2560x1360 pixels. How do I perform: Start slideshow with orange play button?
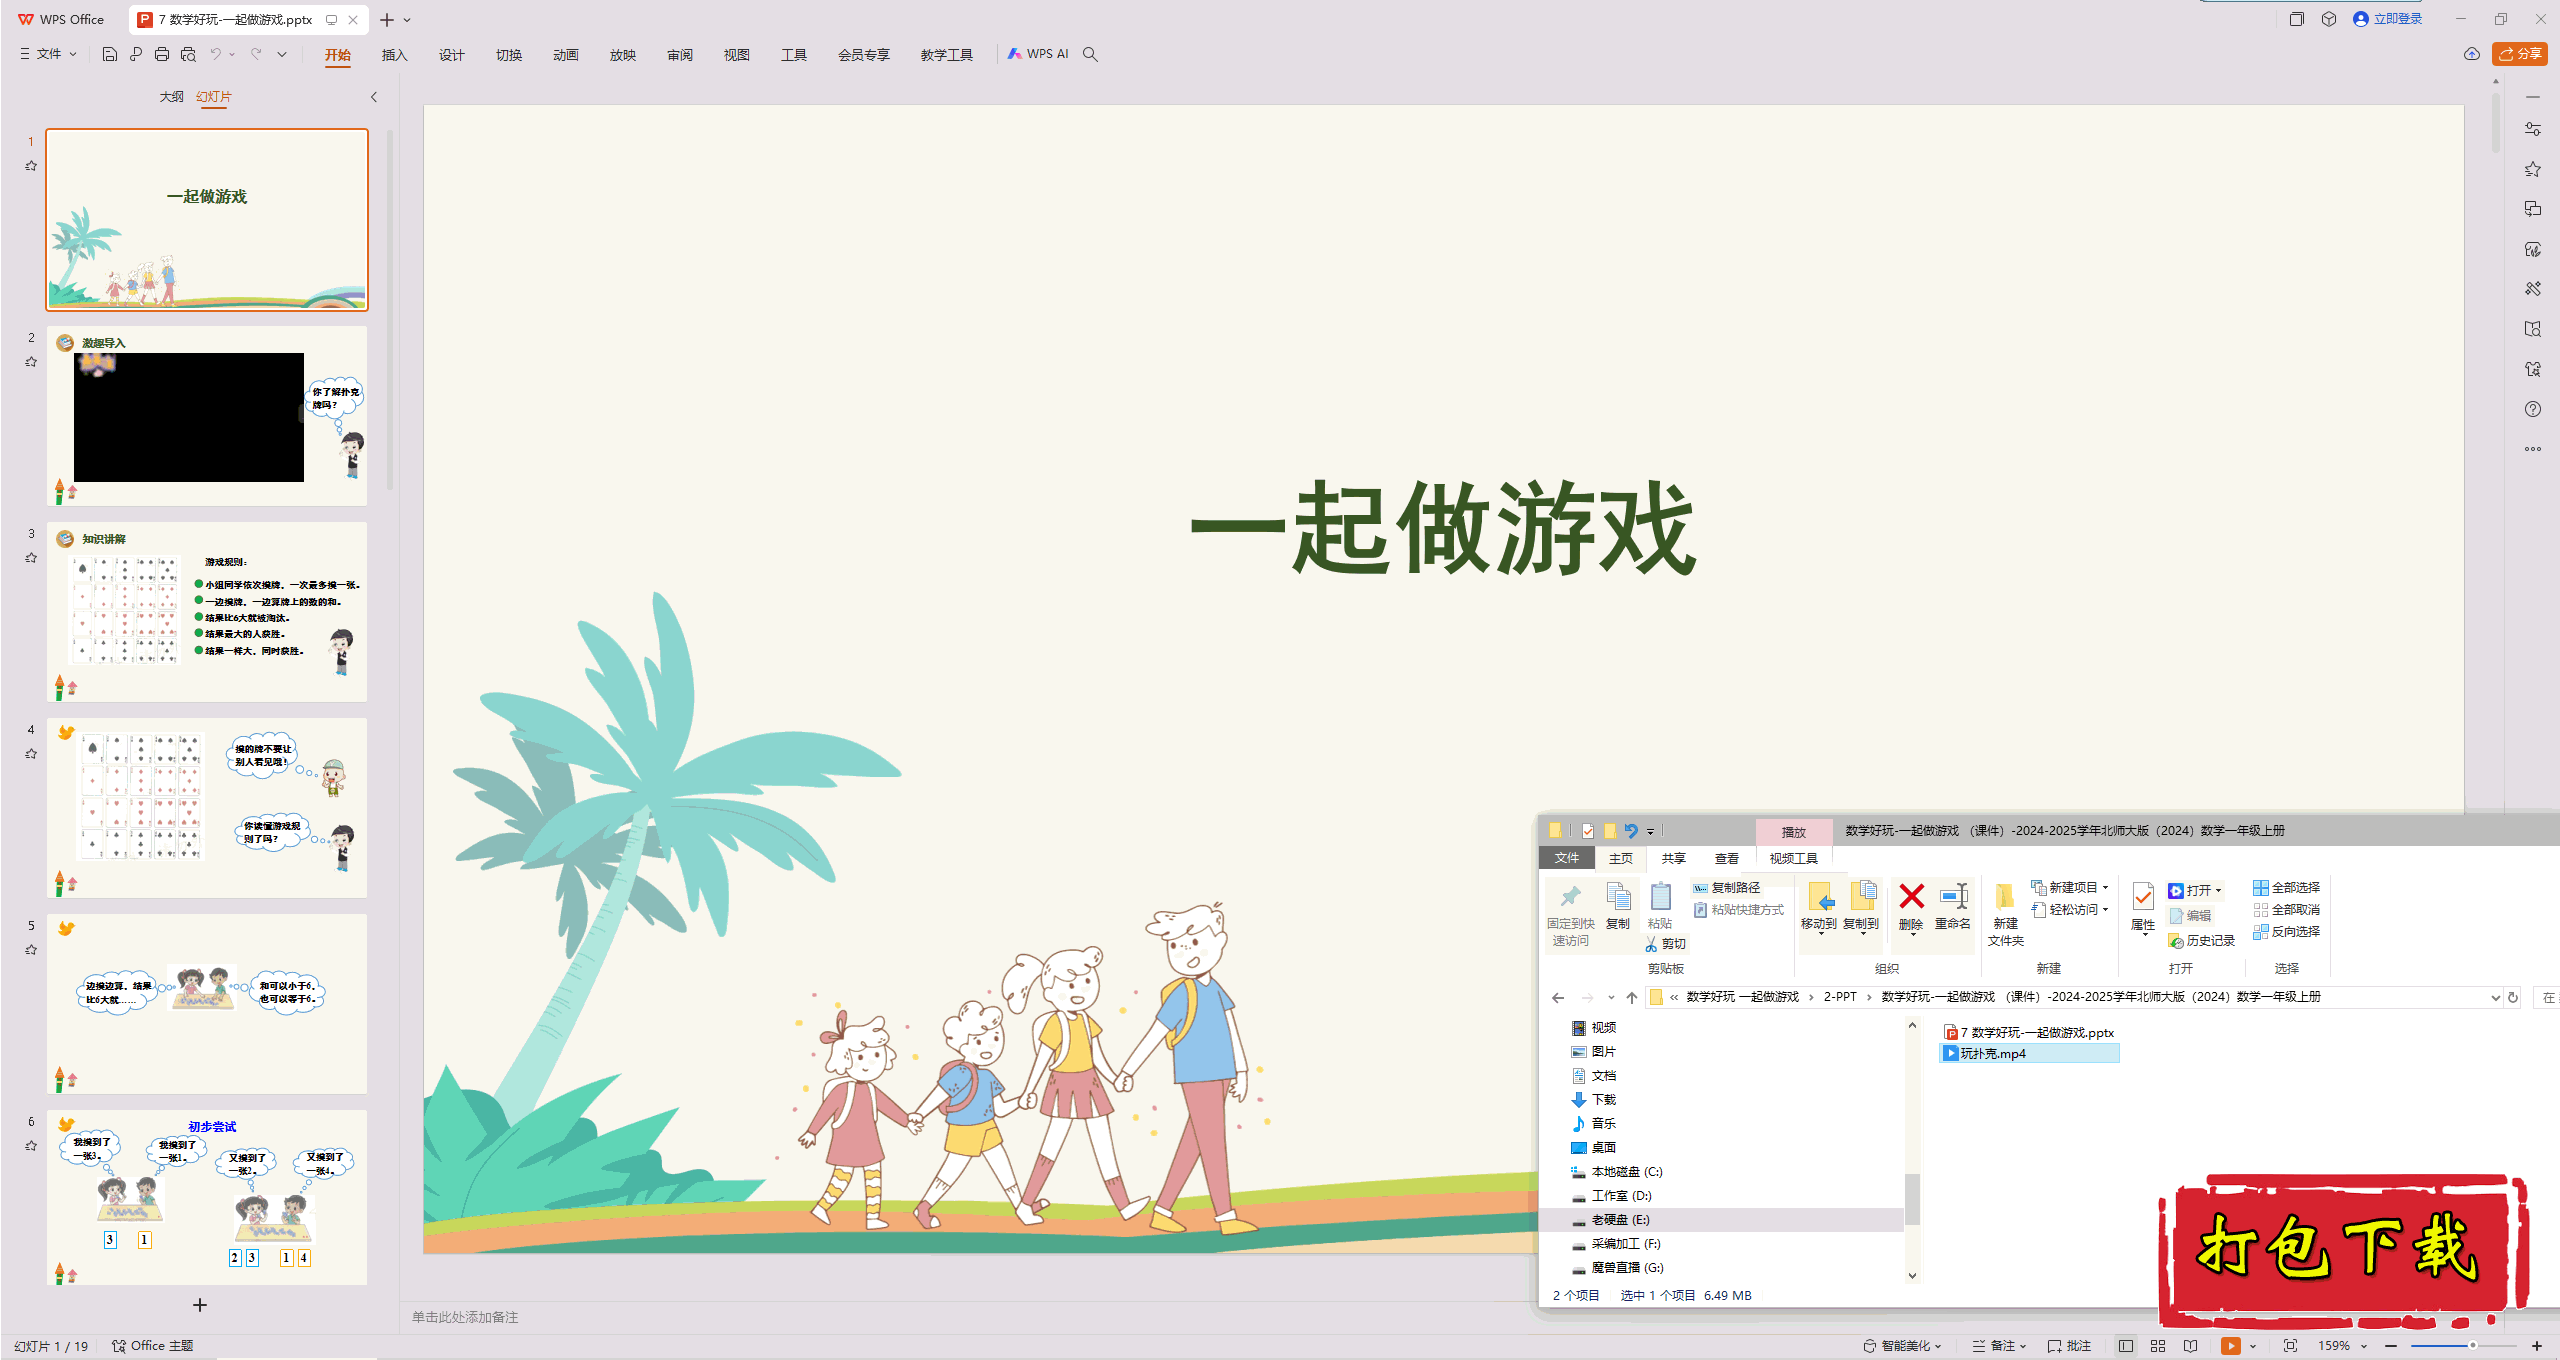(2230, 1346)
